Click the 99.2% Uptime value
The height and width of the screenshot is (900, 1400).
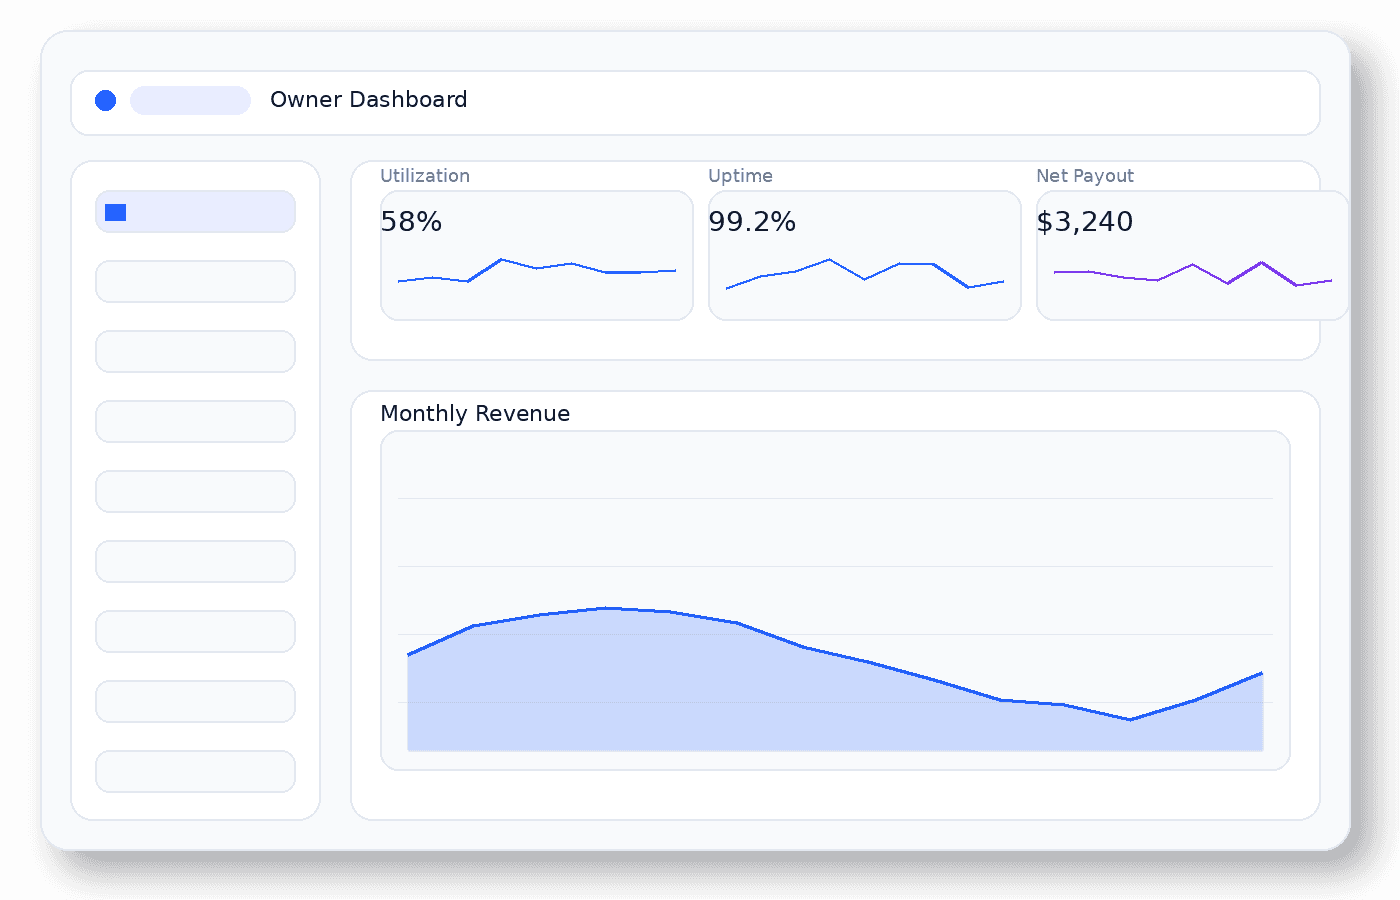(753, 222)
